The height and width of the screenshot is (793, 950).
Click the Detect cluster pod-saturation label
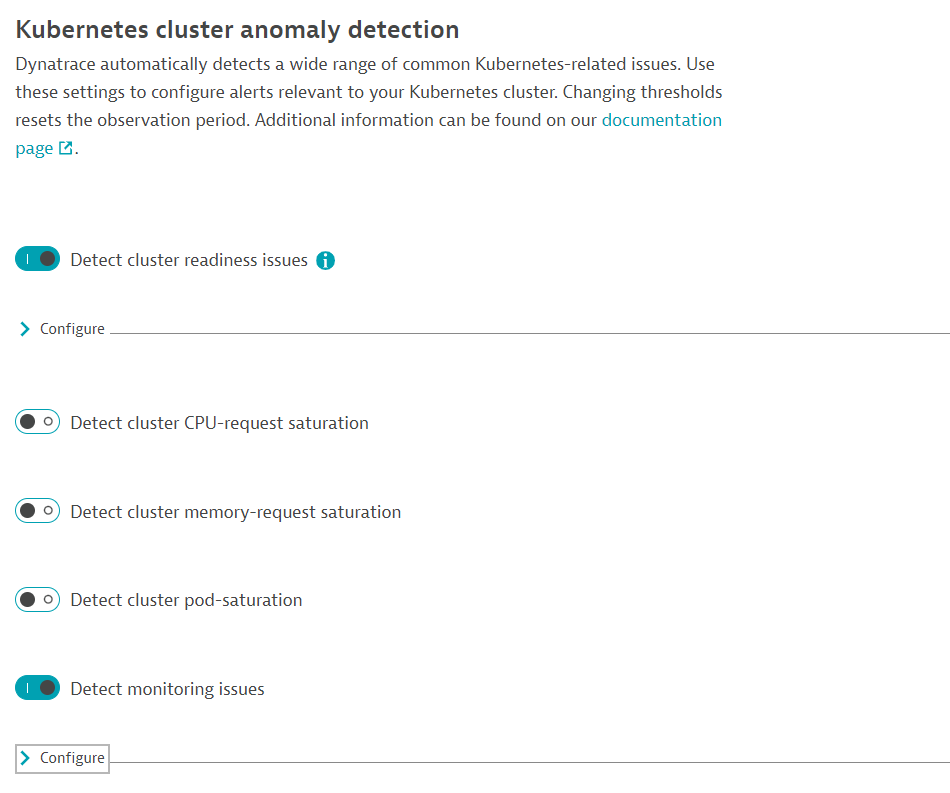click(x=186, y=600)
